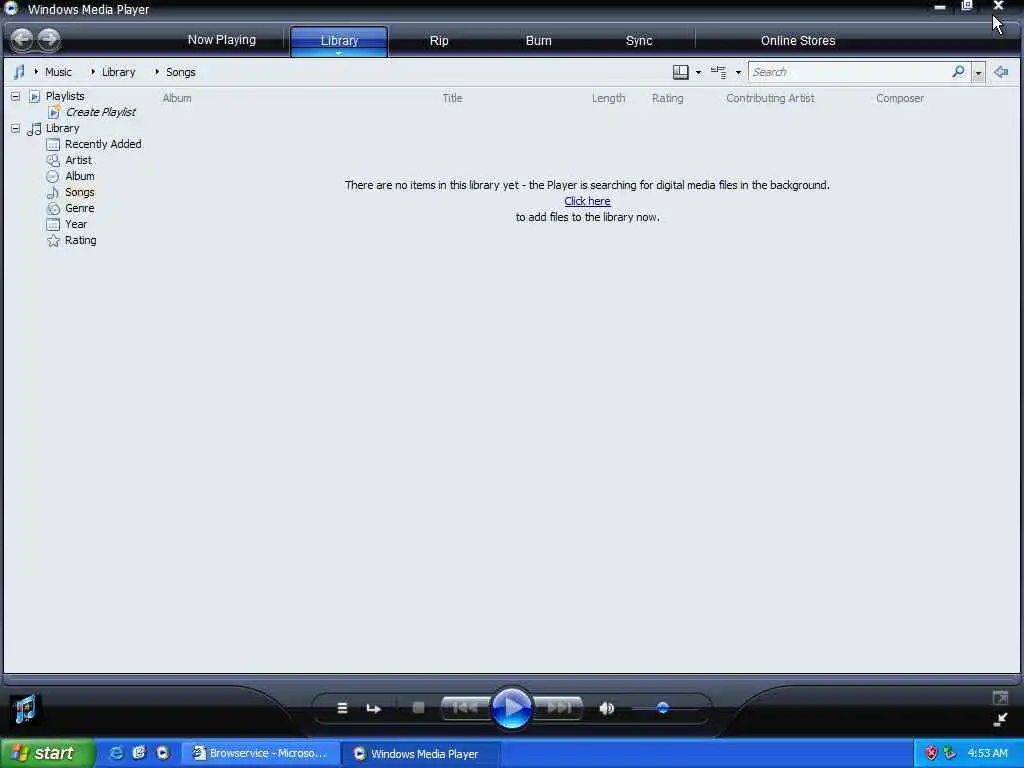Start playback with the Play button
This screenshot has height=768, width=1024.
click(x=511, y=707)
